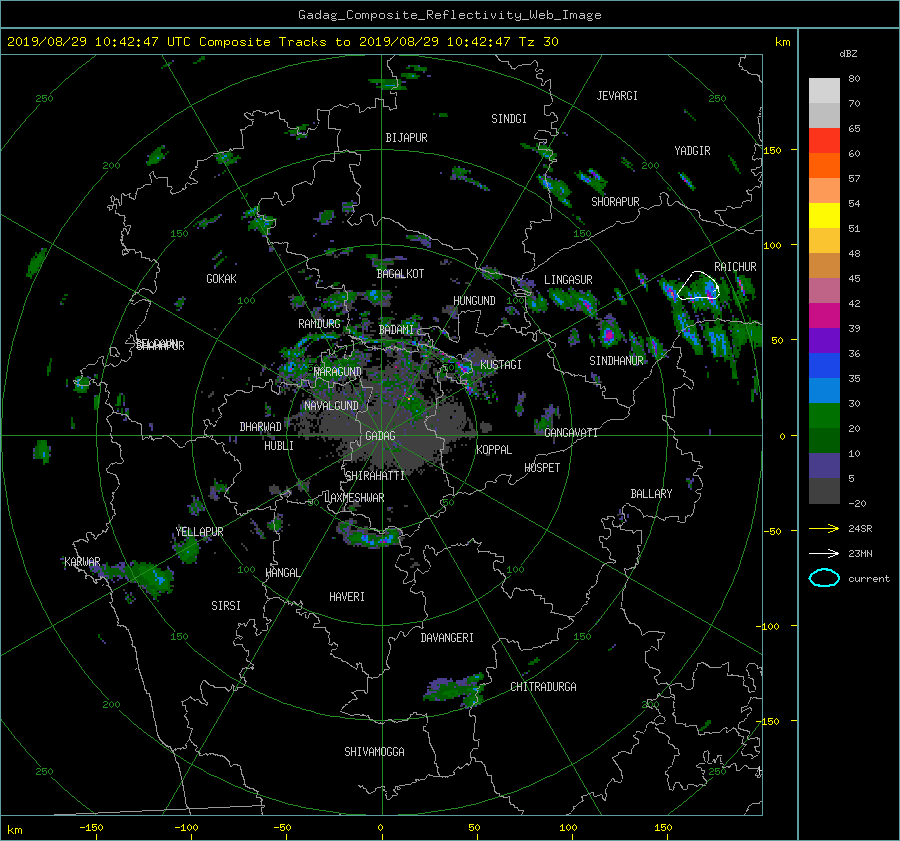Click the BIJAPUR city label
Screen dimensions: 900x841
pyautogui.click(x=406, y=138)
